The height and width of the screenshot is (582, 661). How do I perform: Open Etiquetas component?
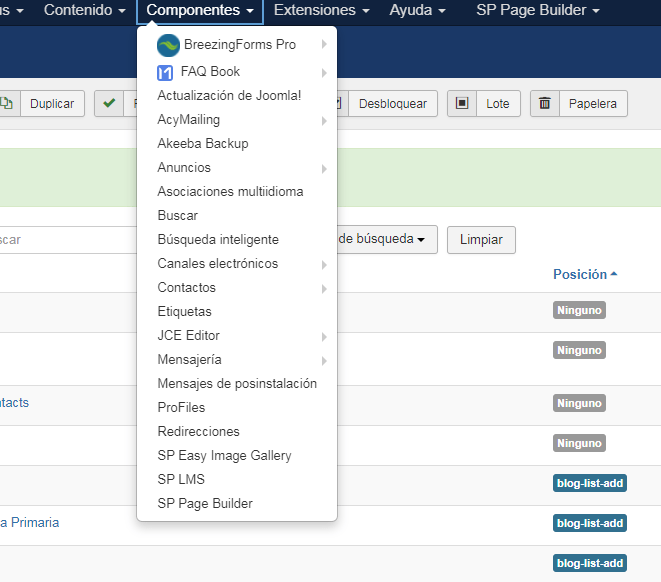[x=184, y=312]
